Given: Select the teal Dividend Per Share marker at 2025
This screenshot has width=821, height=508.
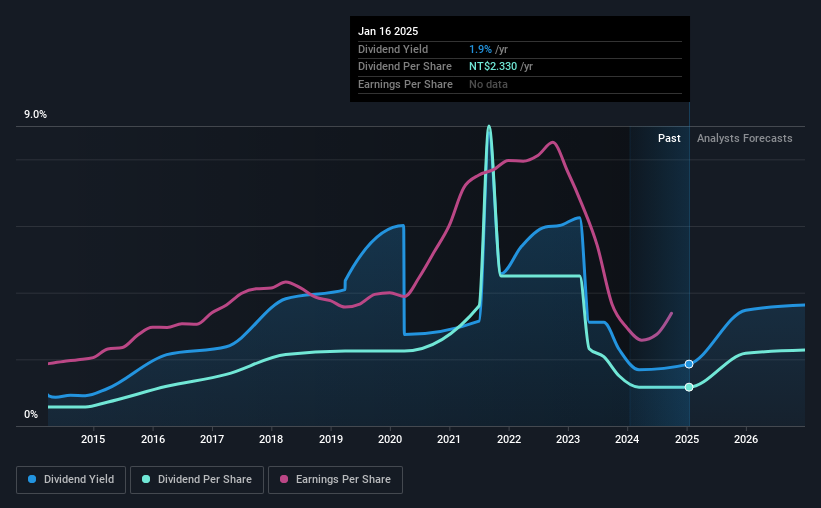Looking at the screenshot, I should tap(689, 387).
